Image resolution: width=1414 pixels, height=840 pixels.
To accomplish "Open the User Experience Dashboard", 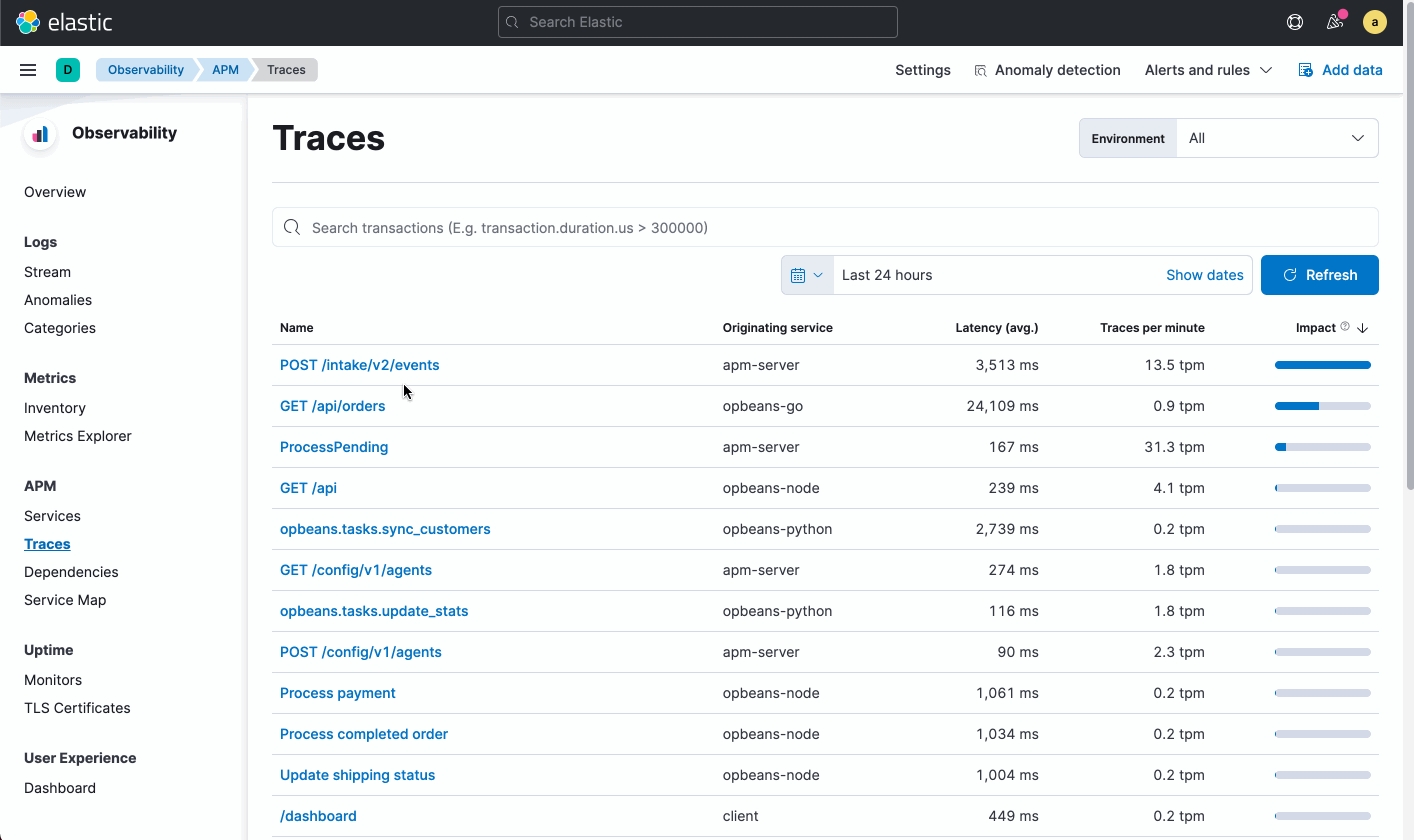I will click(x=60, y=788).
